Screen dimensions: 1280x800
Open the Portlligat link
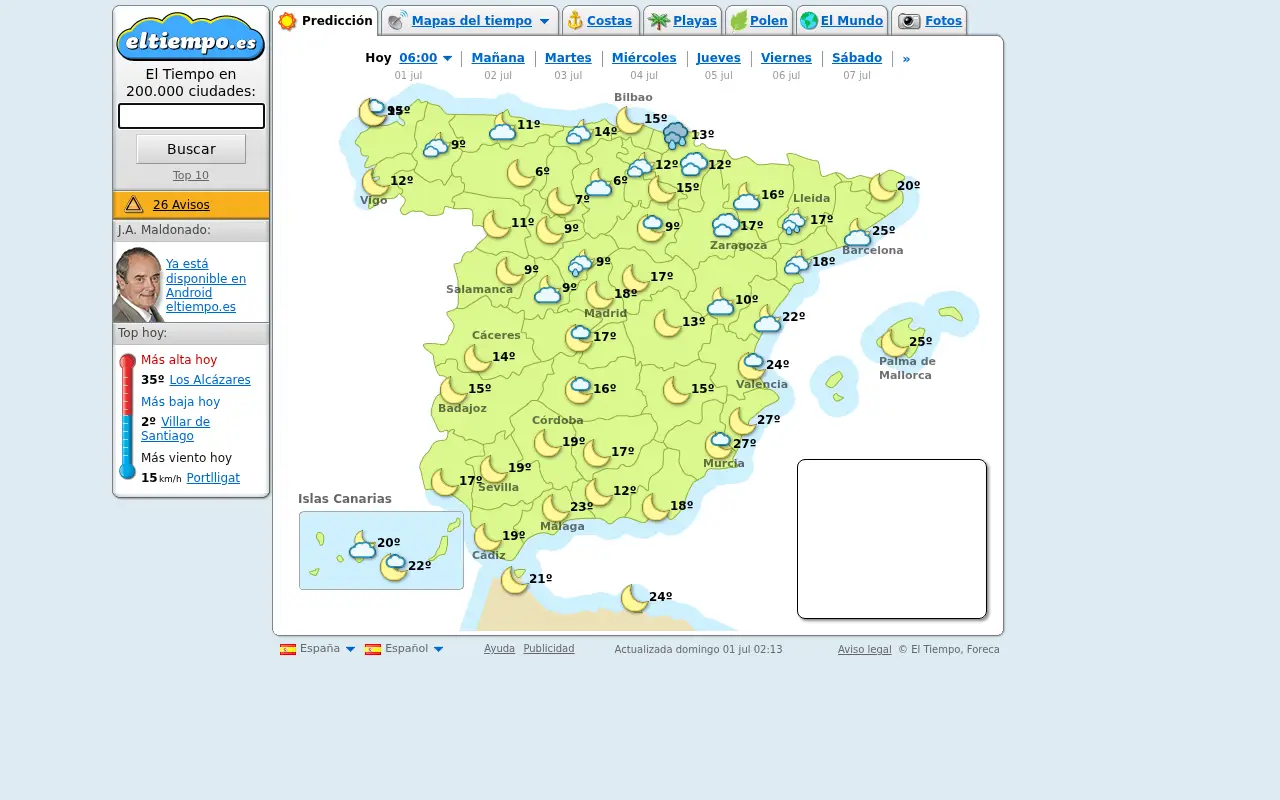pos(213,478)
